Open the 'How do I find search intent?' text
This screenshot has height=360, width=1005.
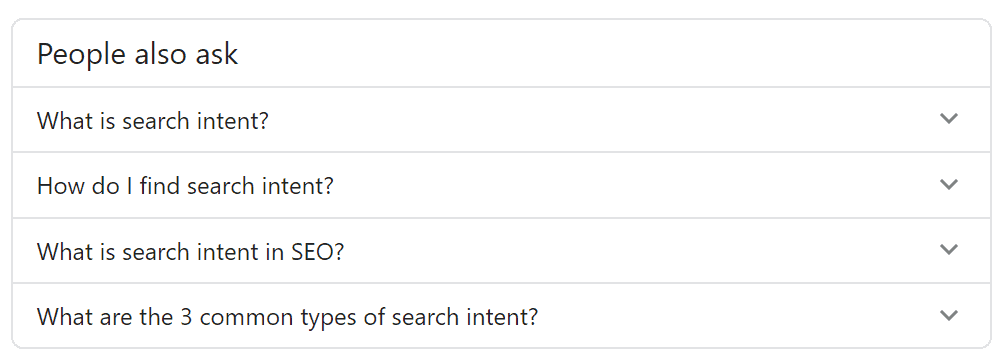tap(185, 186)
